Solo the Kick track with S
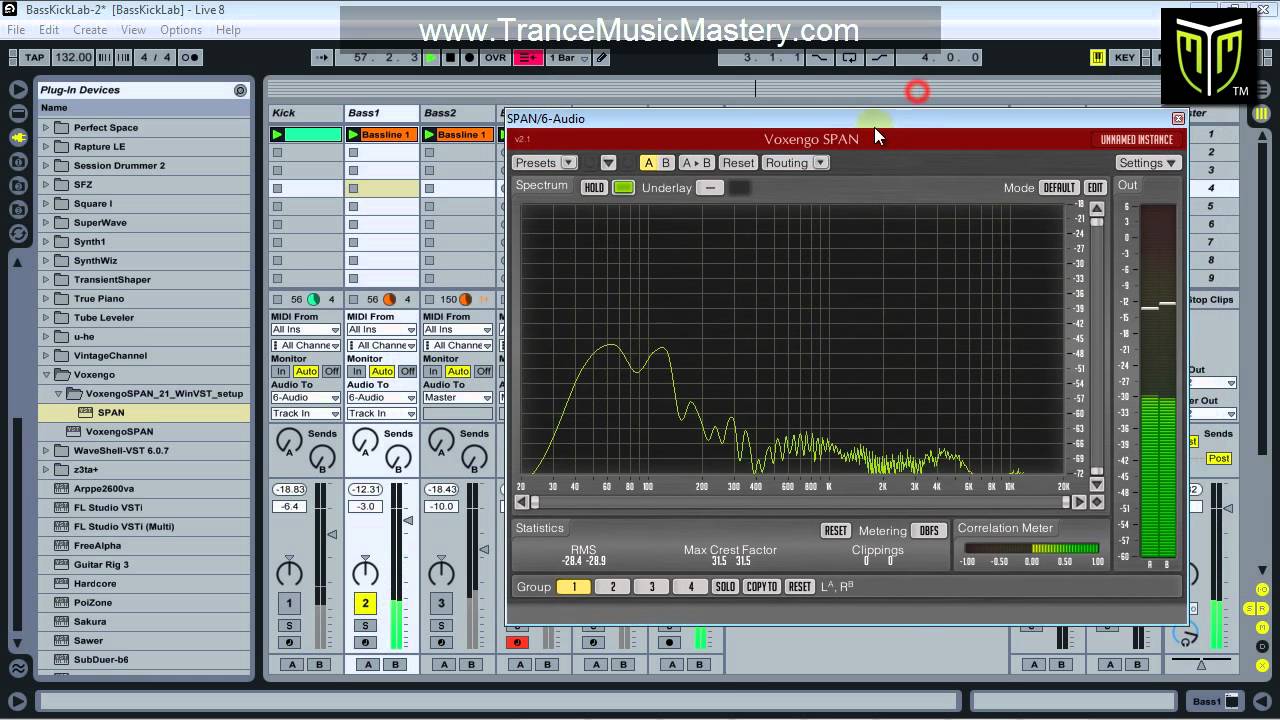The image size is (1280, 720). click(x=289, y=626)
